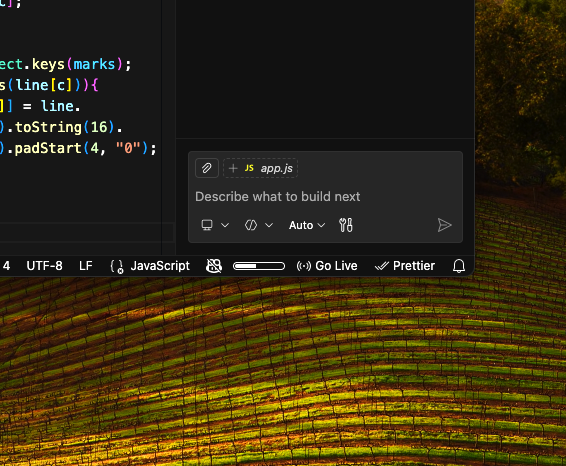The width and height of the screenshot is (566, 466).
Task: Click the Prettier status item
Action: 404,266
